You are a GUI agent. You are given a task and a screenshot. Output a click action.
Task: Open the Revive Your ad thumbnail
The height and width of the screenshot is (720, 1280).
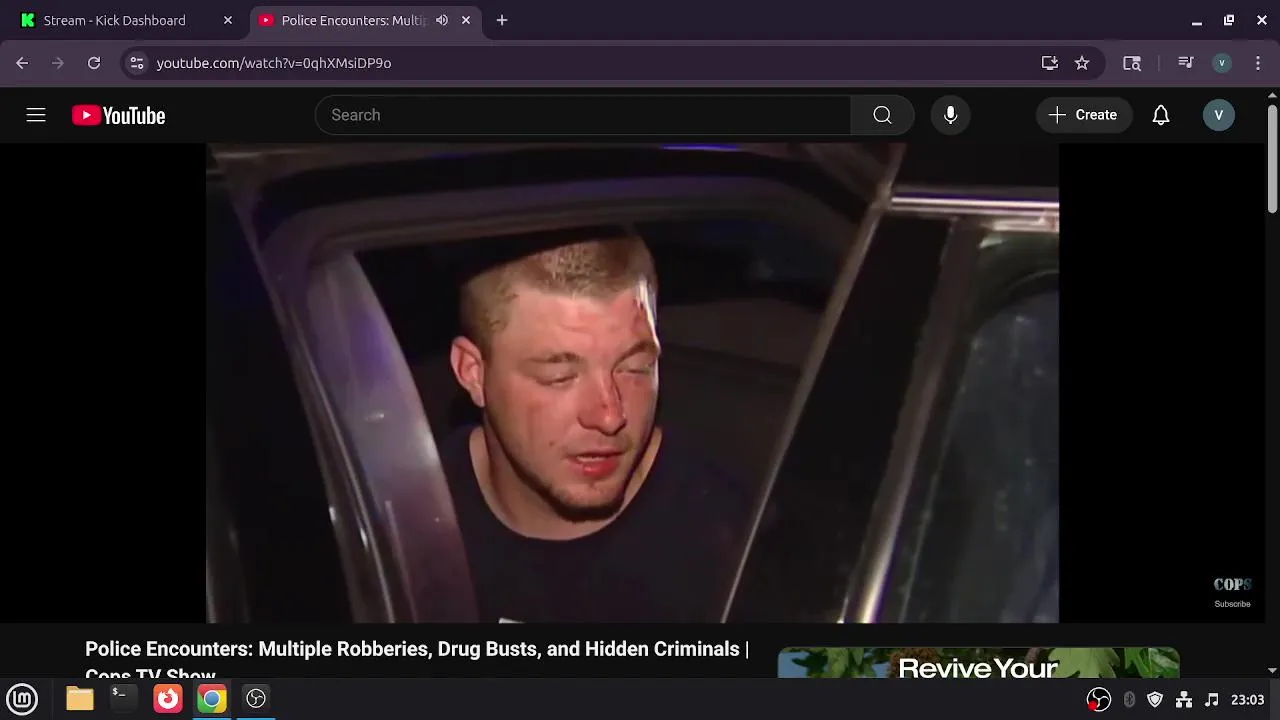pyautogui.click(x=978, y=663)
